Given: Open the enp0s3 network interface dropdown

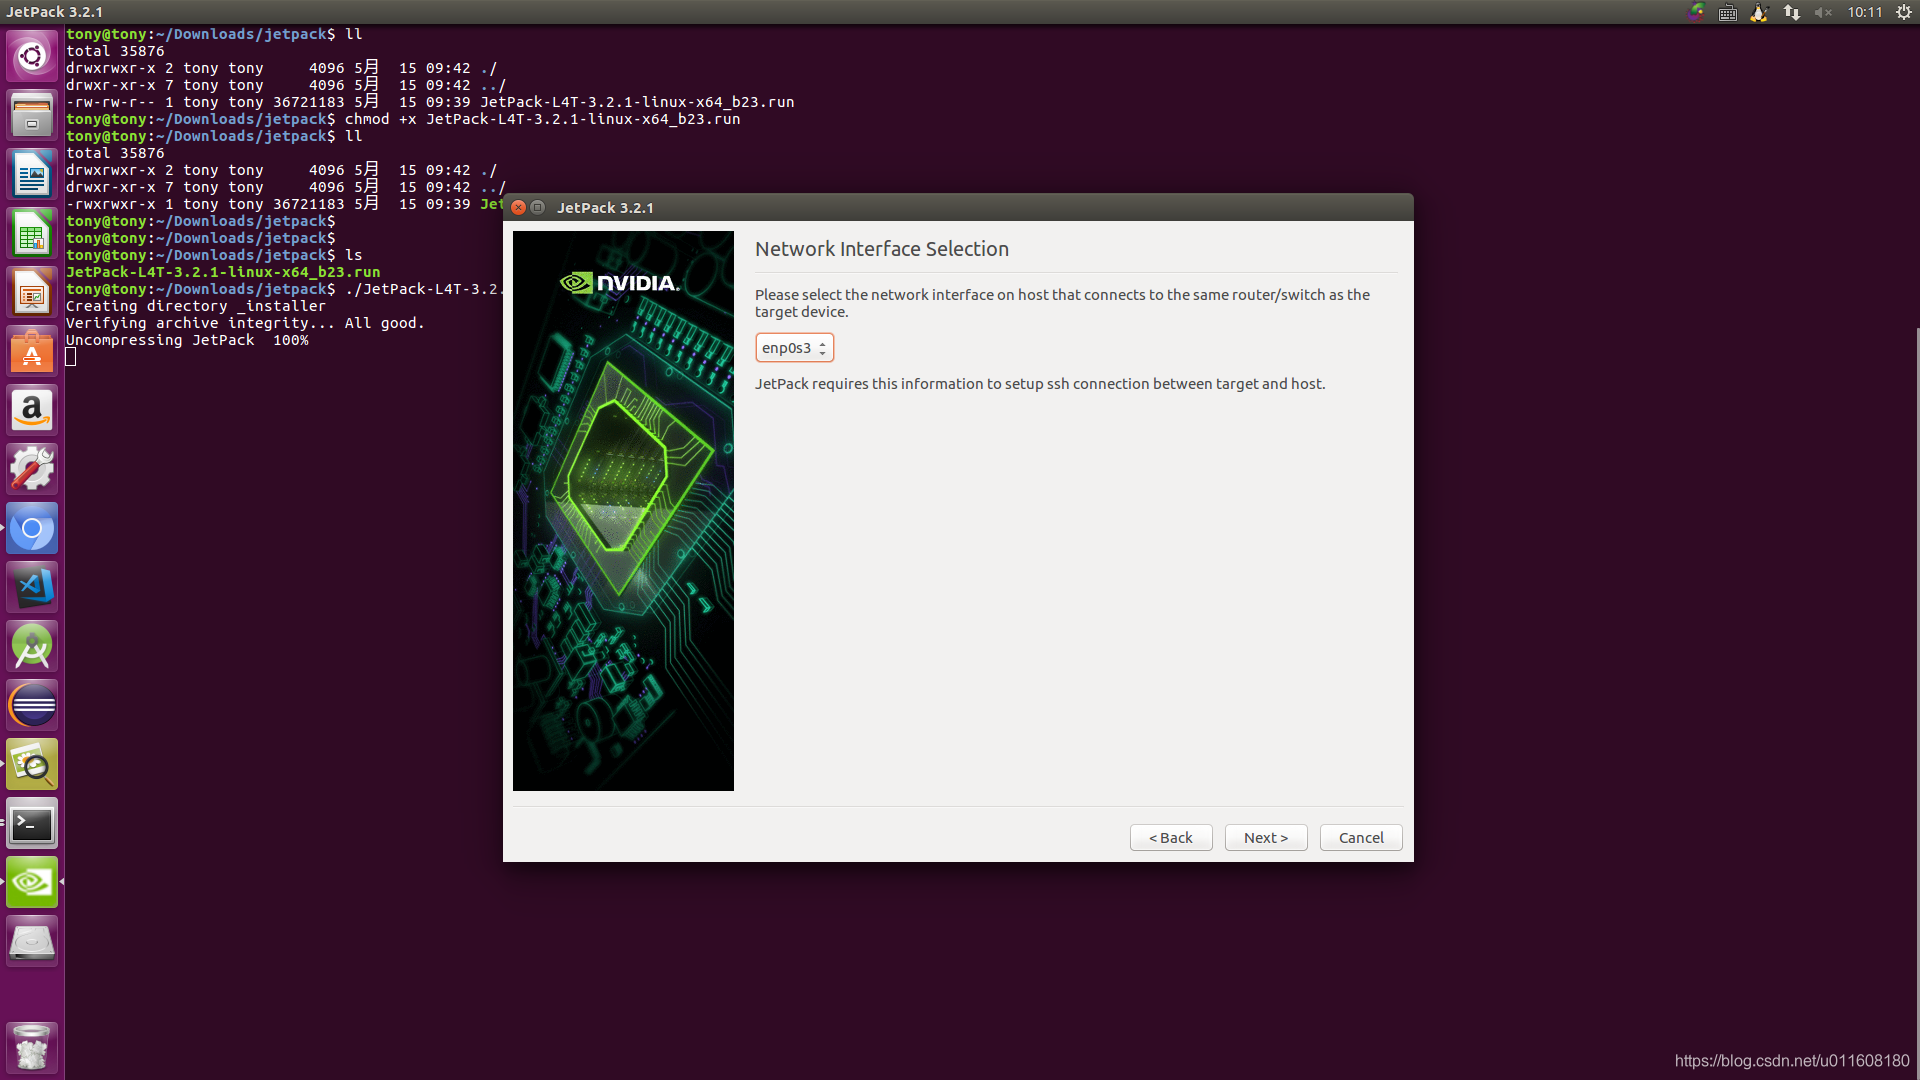Looking at the screenshot, I should tap(794, 348).
